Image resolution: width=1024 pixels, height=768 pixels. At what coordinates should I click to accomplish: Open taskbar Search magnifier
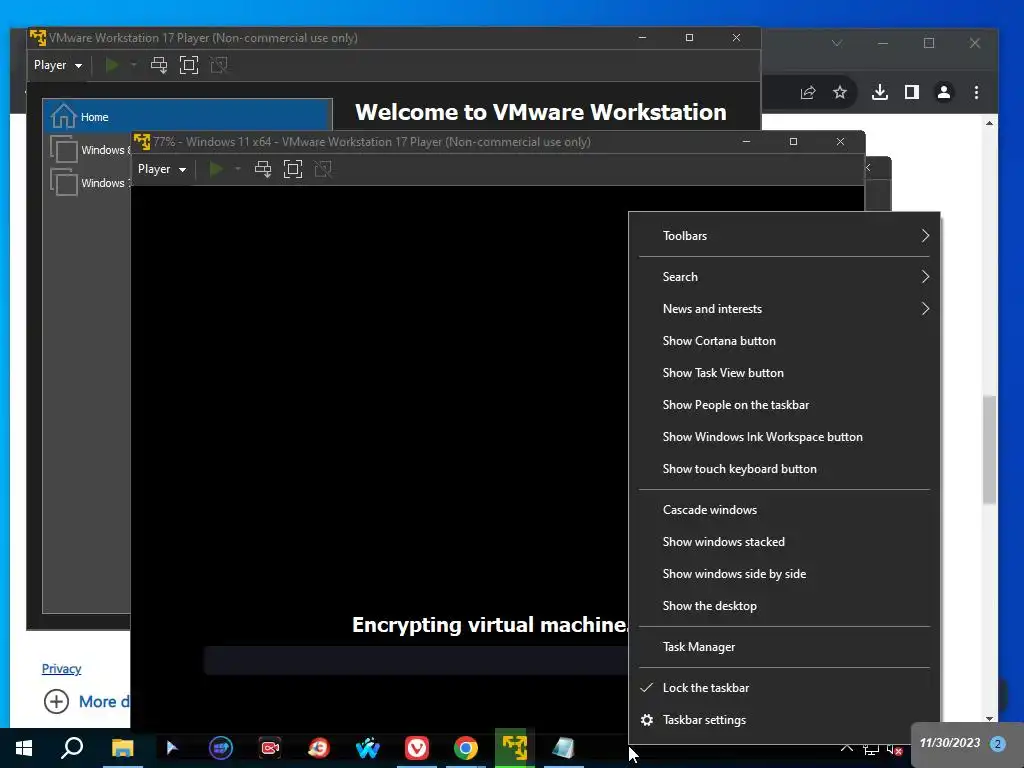click(x=72, y=748)
